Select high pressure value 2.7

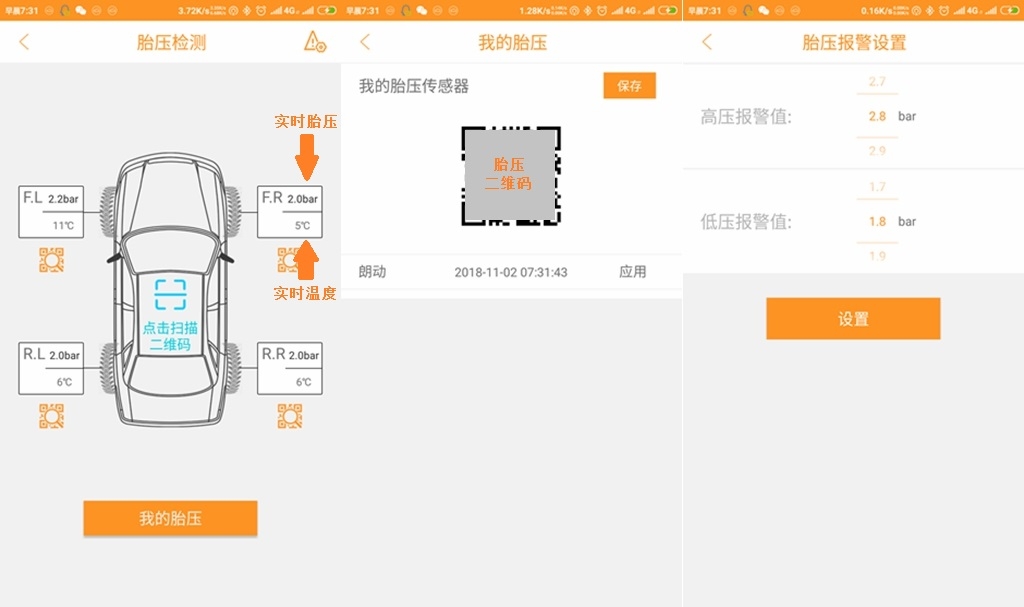coord(877,83)
